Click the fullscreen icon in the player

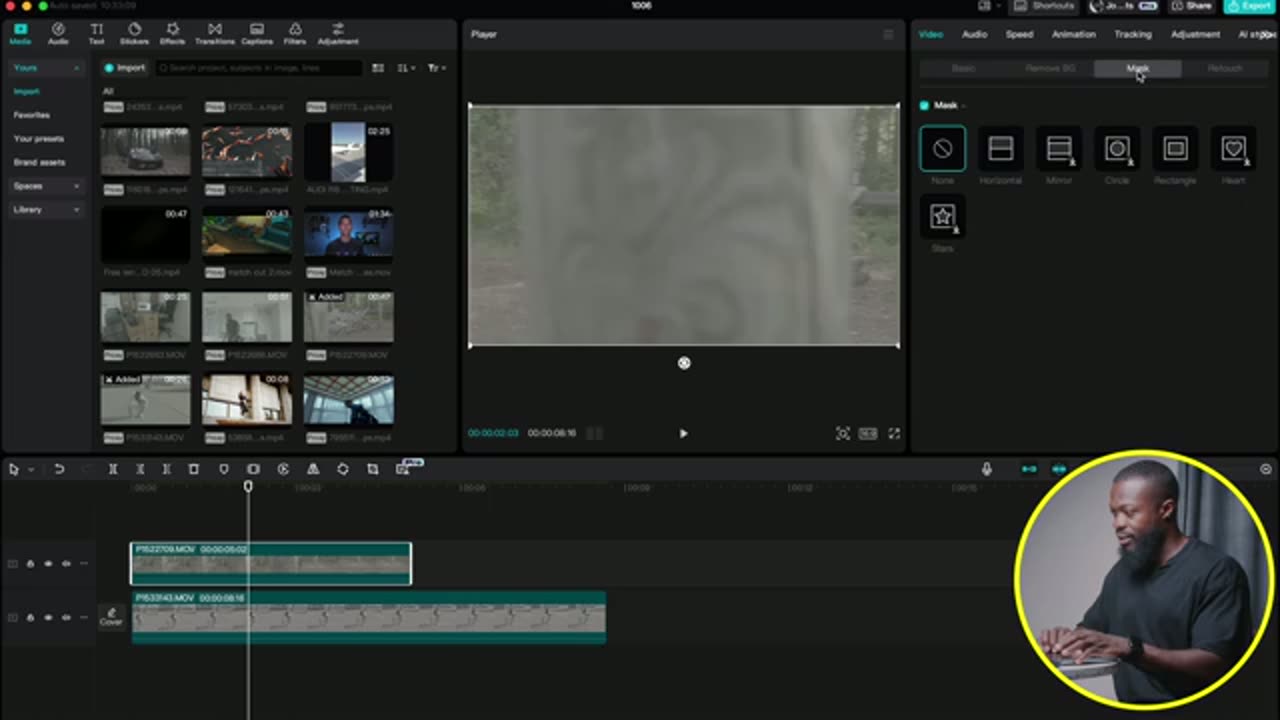coord(894,433)
